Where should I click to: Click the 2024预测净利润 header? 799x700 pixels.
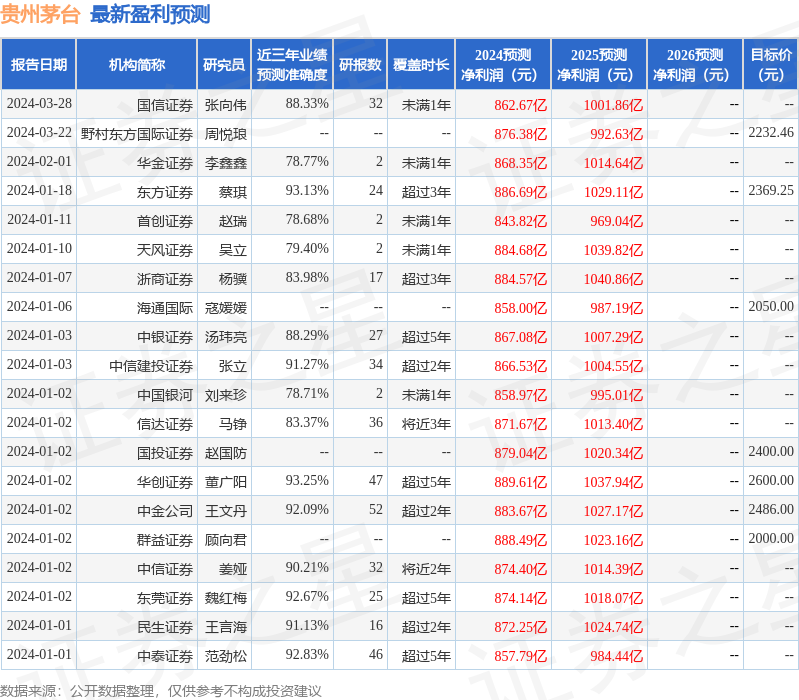tap(503, 64)
